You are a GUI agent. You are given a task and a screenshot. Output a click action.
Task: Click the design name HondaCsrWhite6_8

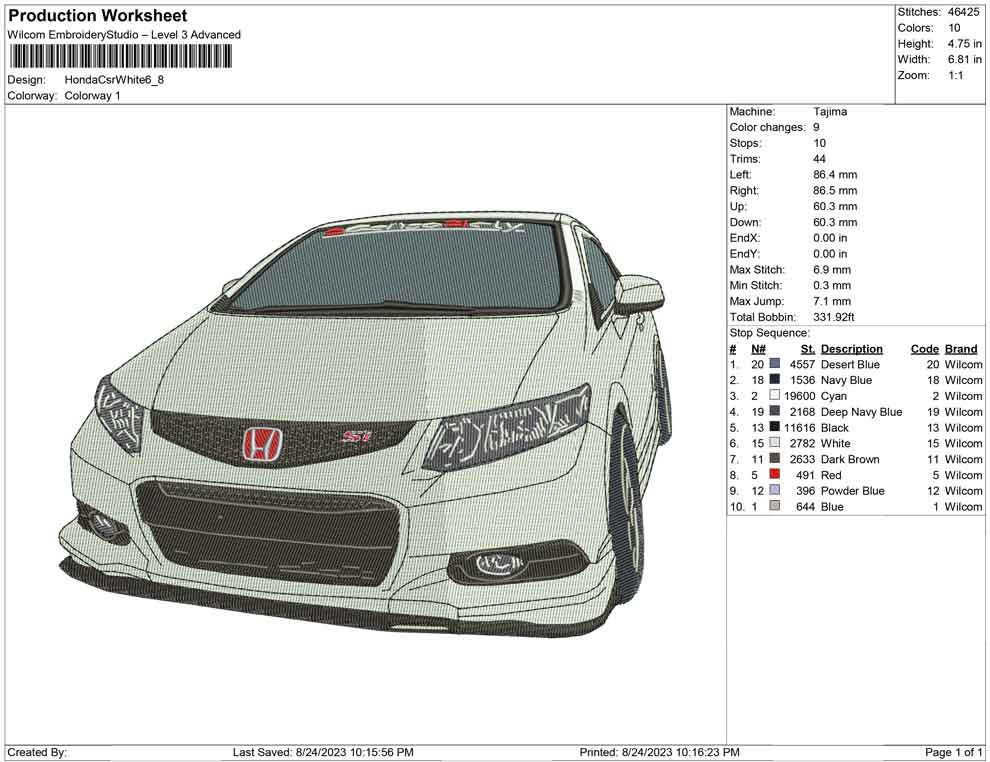point(114,79)
